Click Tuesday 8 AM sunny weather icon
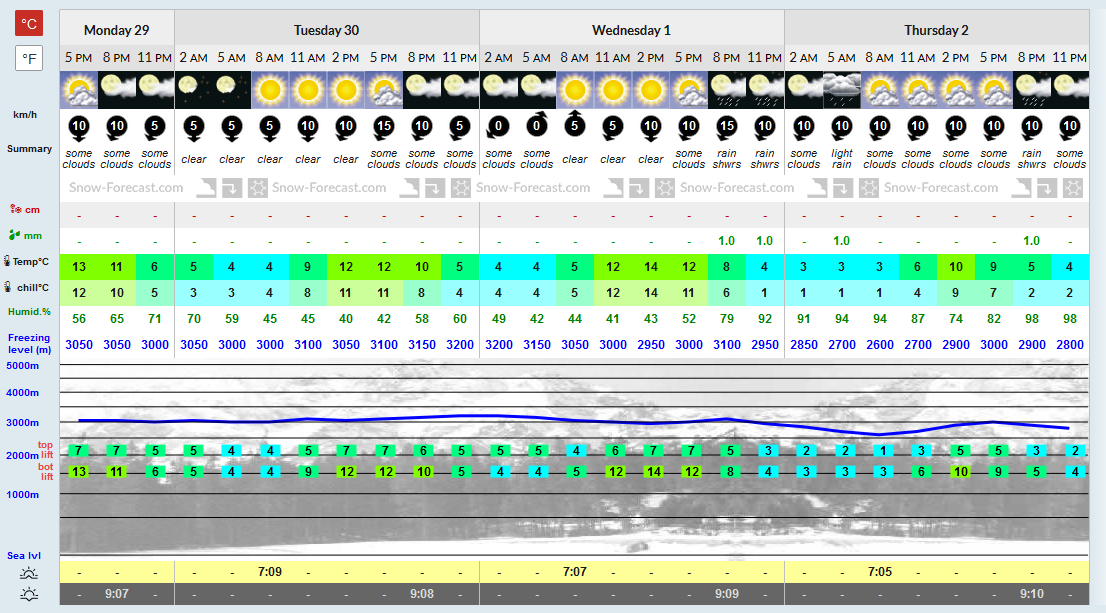Image resolution: width=1106 pixels, height=613 pixels. pos(269,90)
